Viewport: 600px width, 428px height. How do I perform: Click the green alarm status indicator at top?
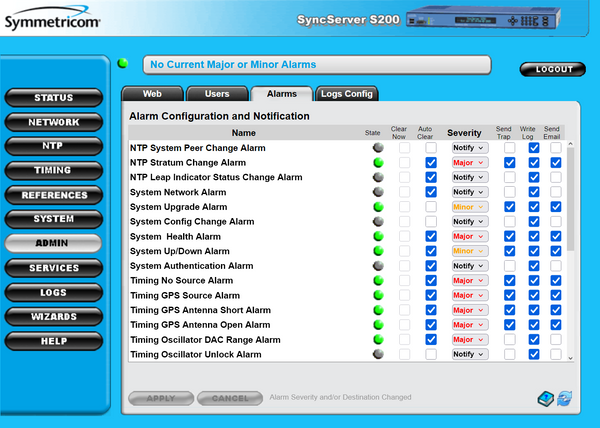coord(123,64)
